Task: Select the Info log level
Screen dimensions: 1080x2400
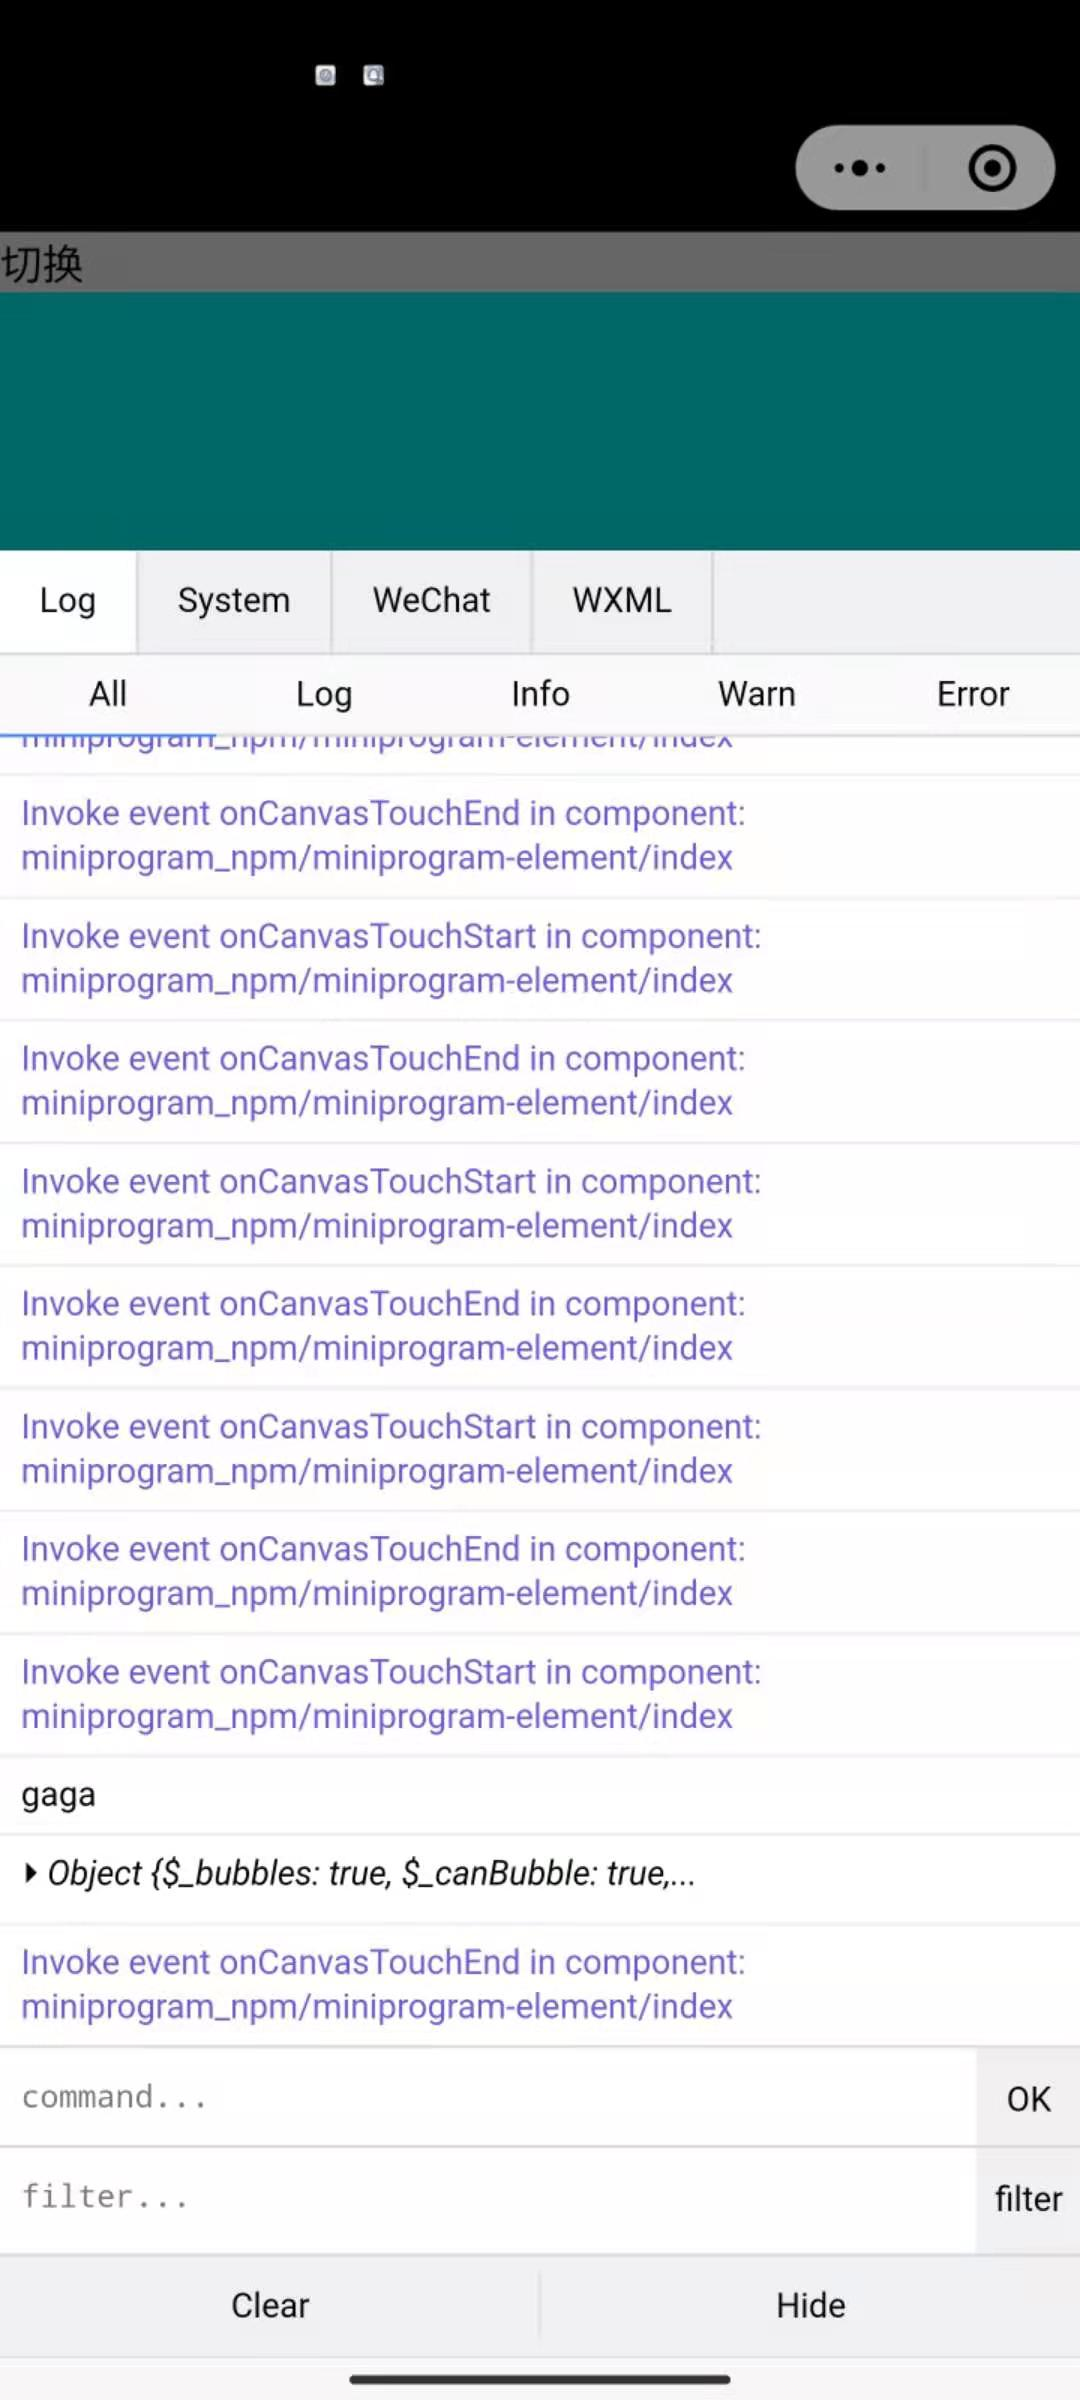Action: (x=540, y=693)
